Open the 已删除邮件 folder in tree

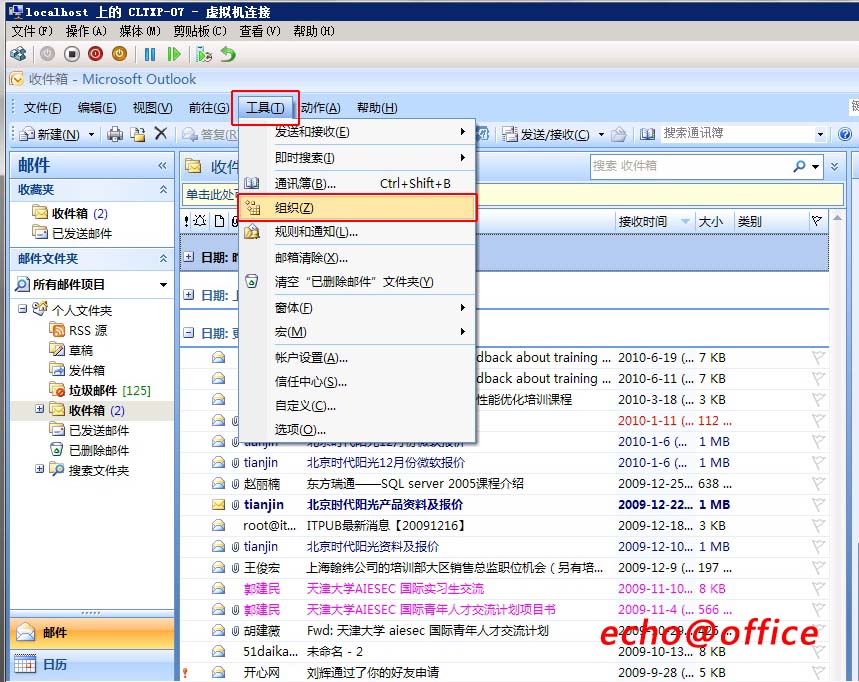[x=99, y=450]
